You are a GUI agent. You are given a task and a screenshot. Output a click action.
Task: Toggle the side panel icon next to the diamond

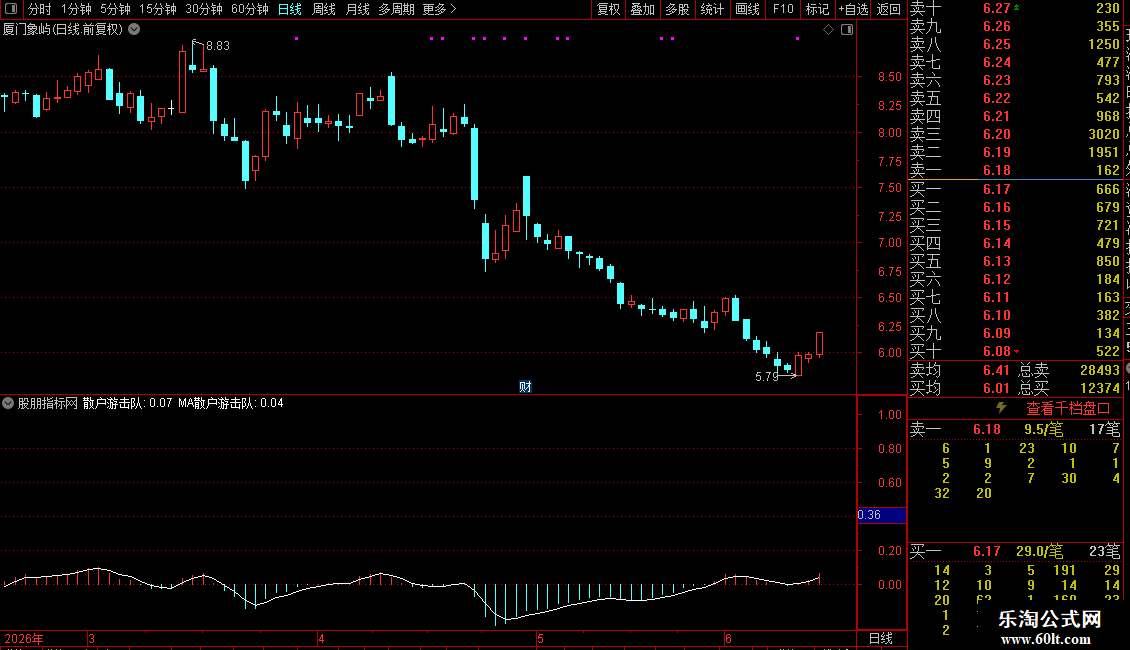[x=847, y=30]
